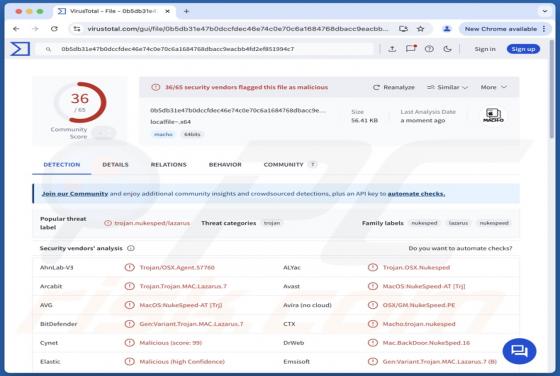This screenshot has width=560, height=376.
Task: Click the alert icon beside trojan.nukesped/lazarus
Action: tap(108, 223)
